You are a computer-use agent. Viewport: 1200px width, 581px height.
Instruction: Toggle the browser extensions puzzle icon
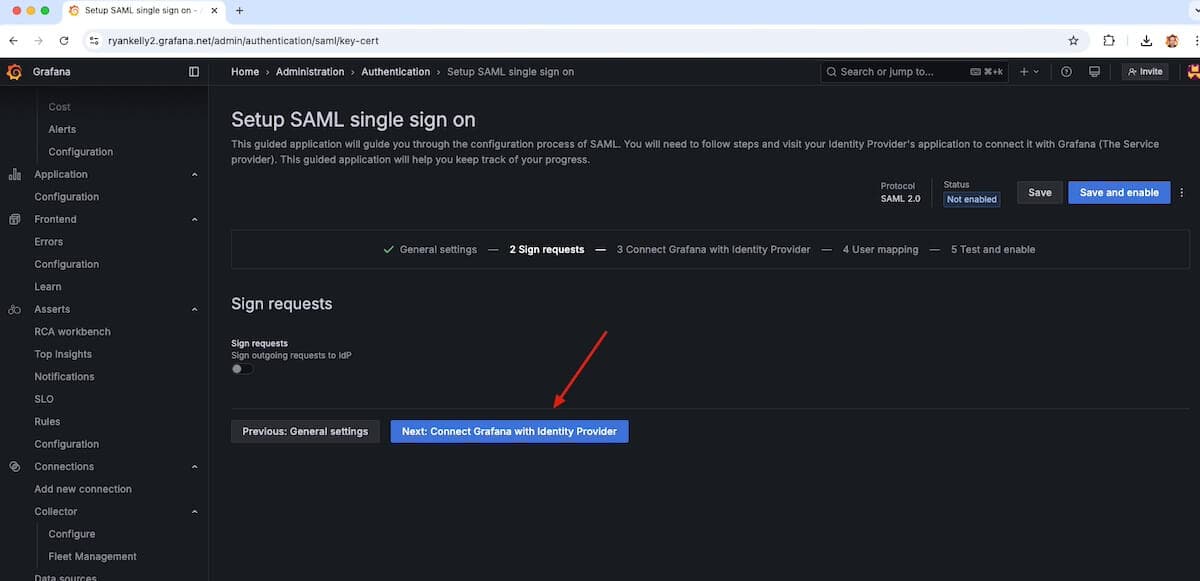click(x=1109, y=40)
